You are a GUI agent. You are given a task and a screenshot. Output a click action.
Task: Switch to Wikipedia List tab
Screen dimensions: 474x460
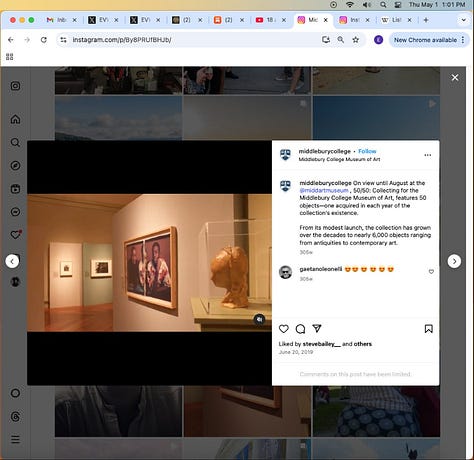point(396,20)
